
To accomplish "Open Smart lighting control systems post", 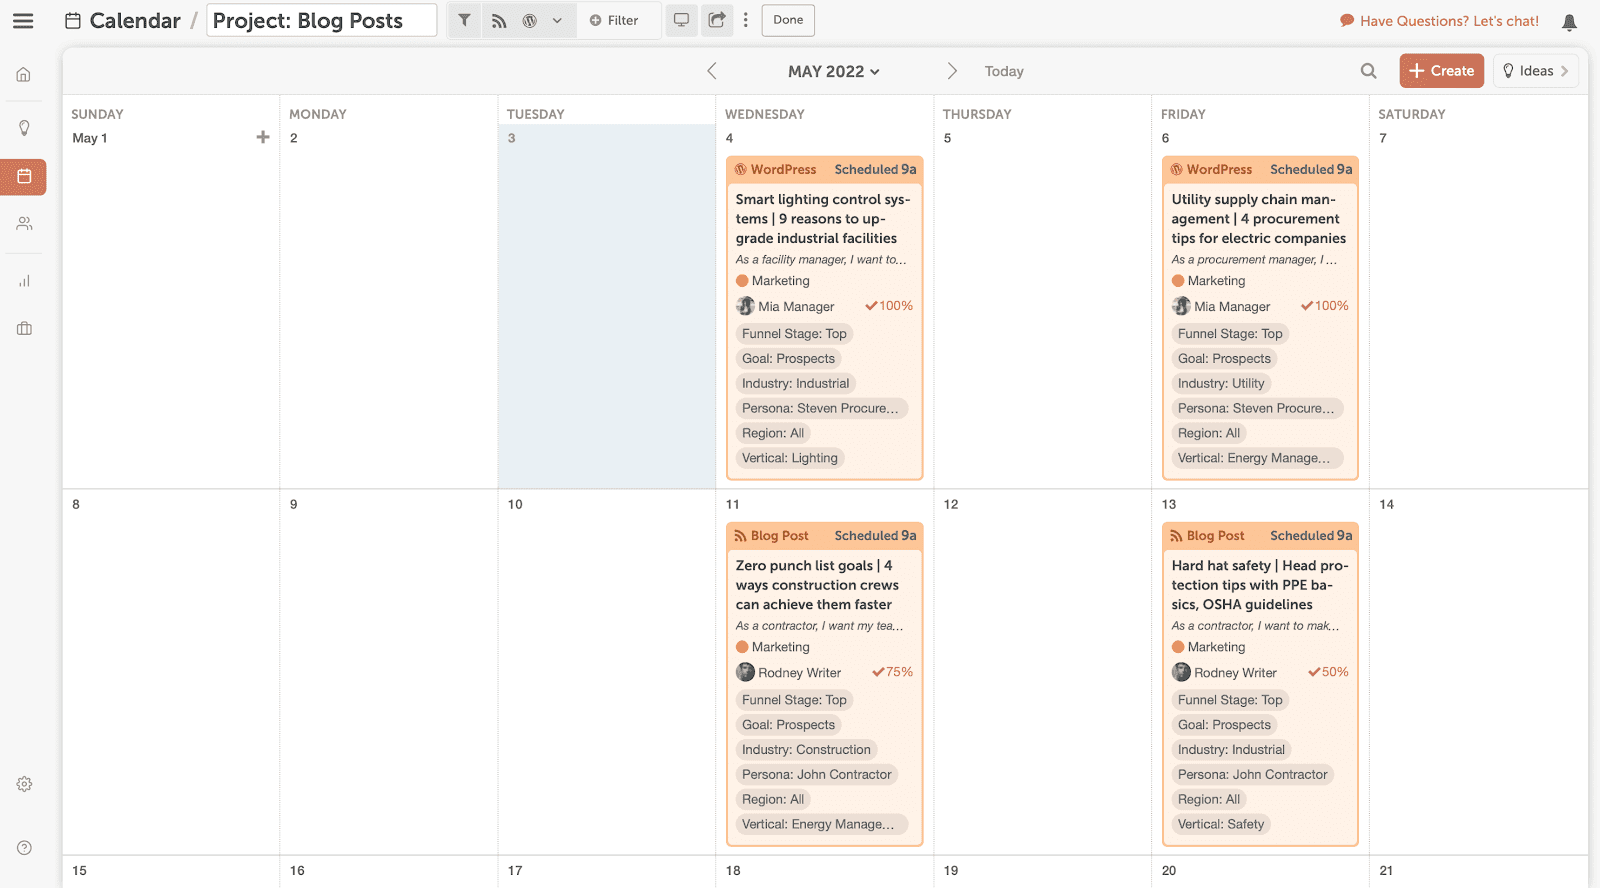I will pyautogui.click(x=823, y=219).
